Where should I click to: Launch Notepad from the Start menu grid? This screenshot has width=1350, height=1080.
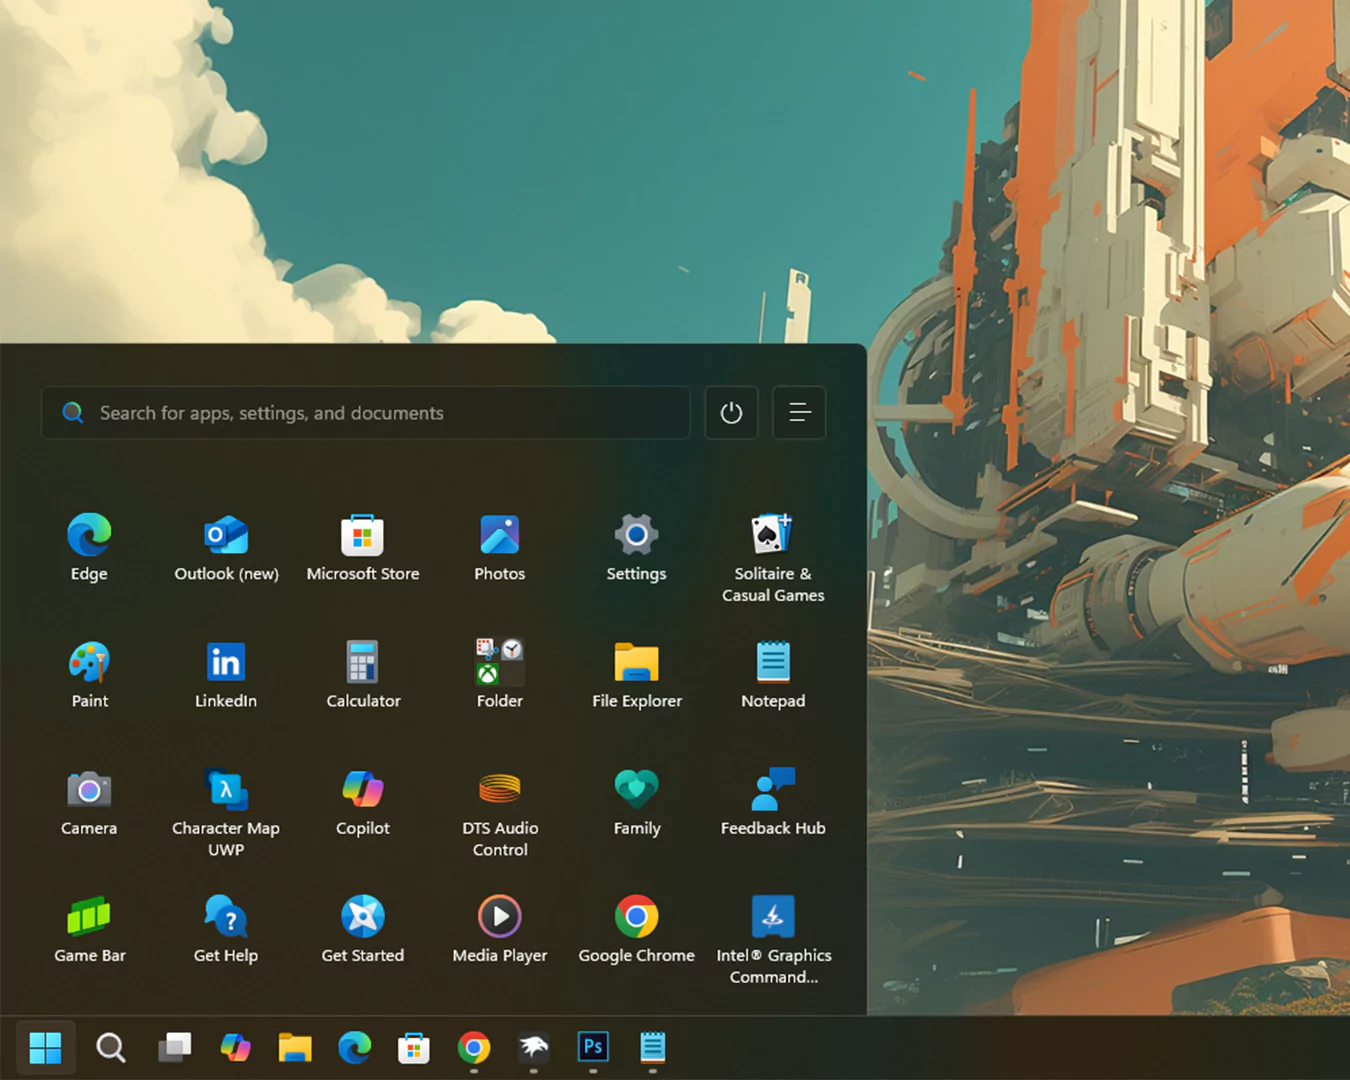773,674
